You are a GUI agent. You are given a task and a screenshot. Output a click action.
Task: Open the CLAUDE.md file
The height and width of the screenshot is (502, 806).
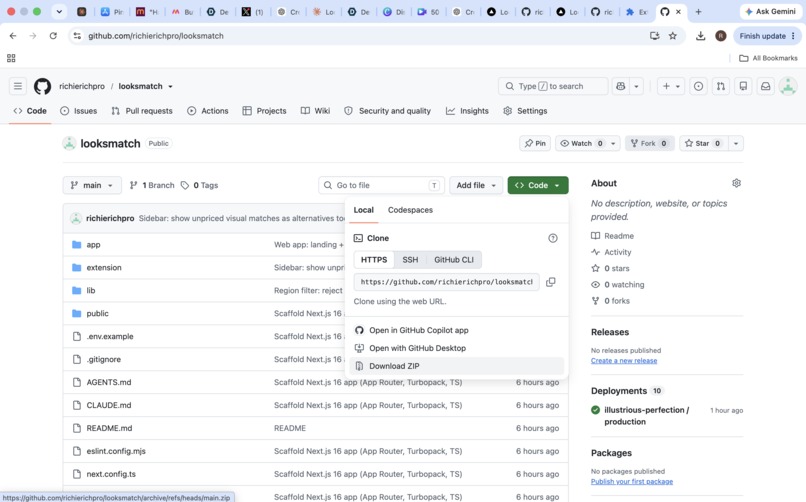[108, 405]
